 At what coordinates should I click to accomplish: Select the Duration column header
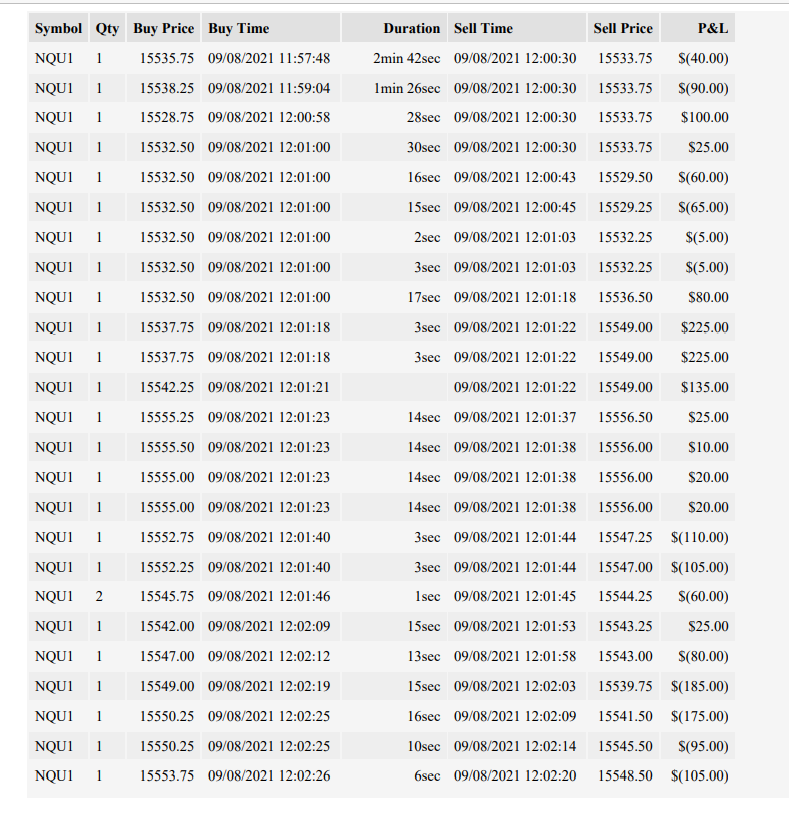tap(394, 28)
